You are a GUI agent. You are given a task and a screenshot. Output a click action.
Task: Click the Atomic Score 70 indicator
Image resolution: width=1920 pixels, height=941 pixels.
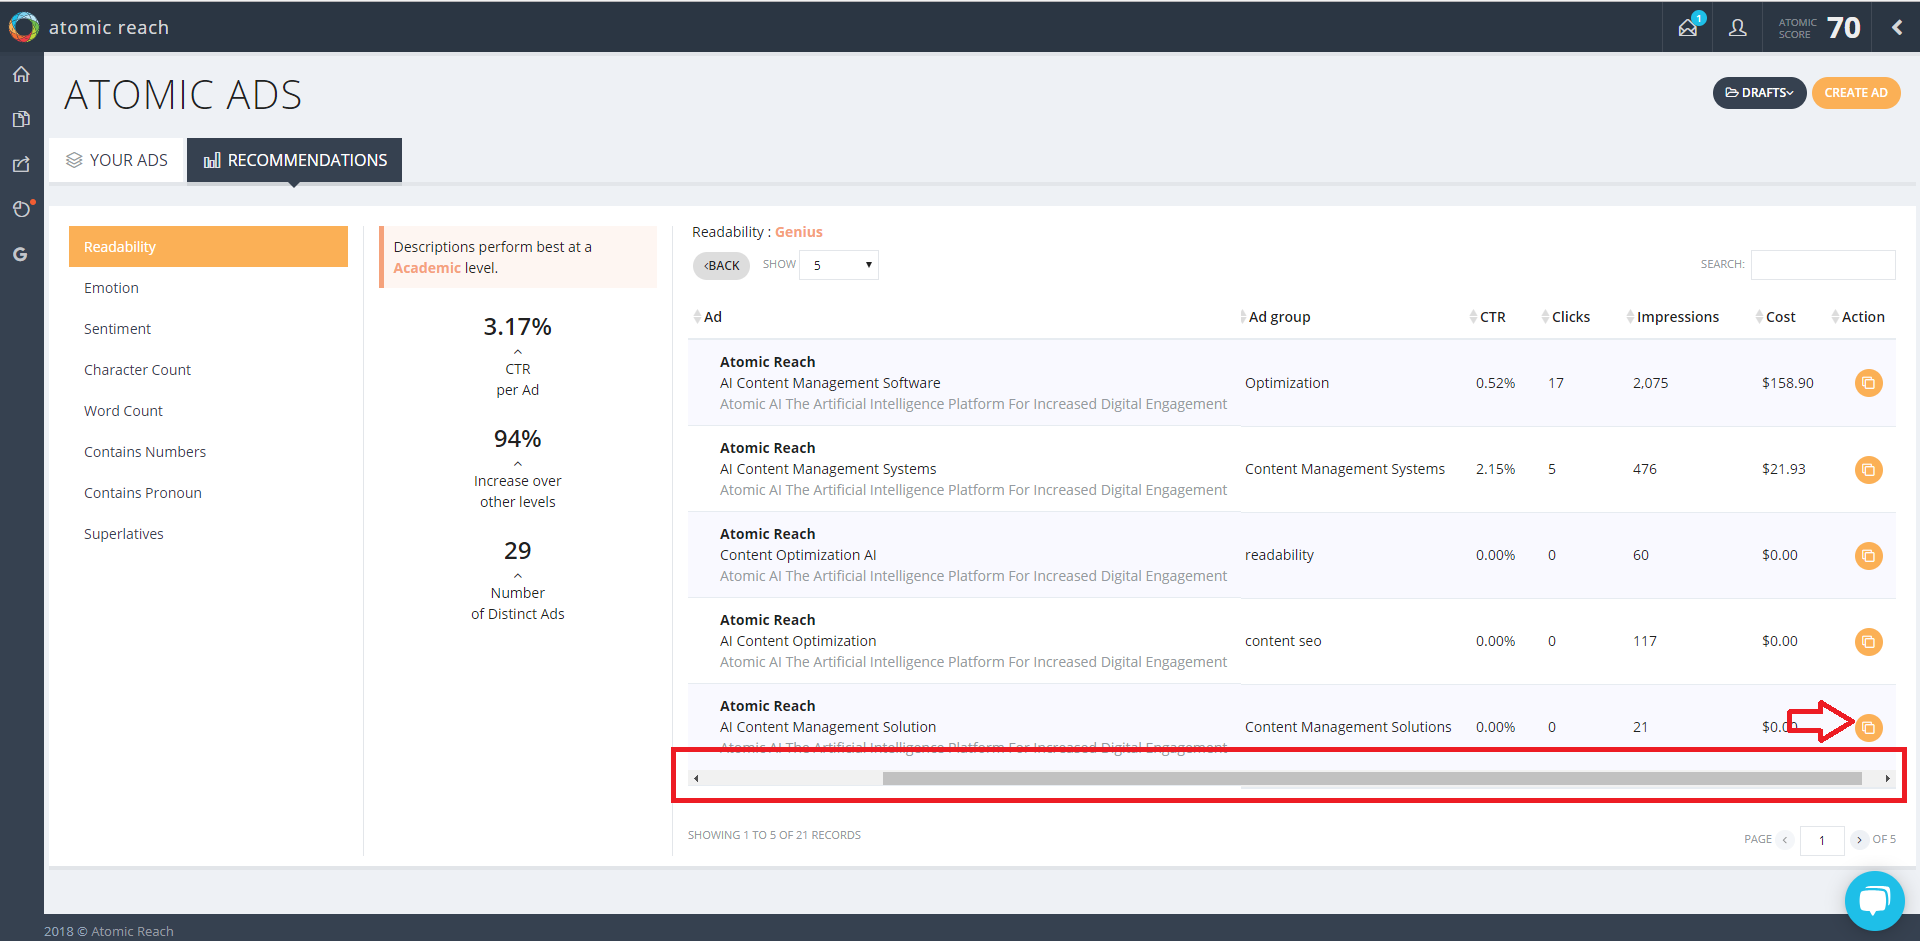(x=1819, y=28)
